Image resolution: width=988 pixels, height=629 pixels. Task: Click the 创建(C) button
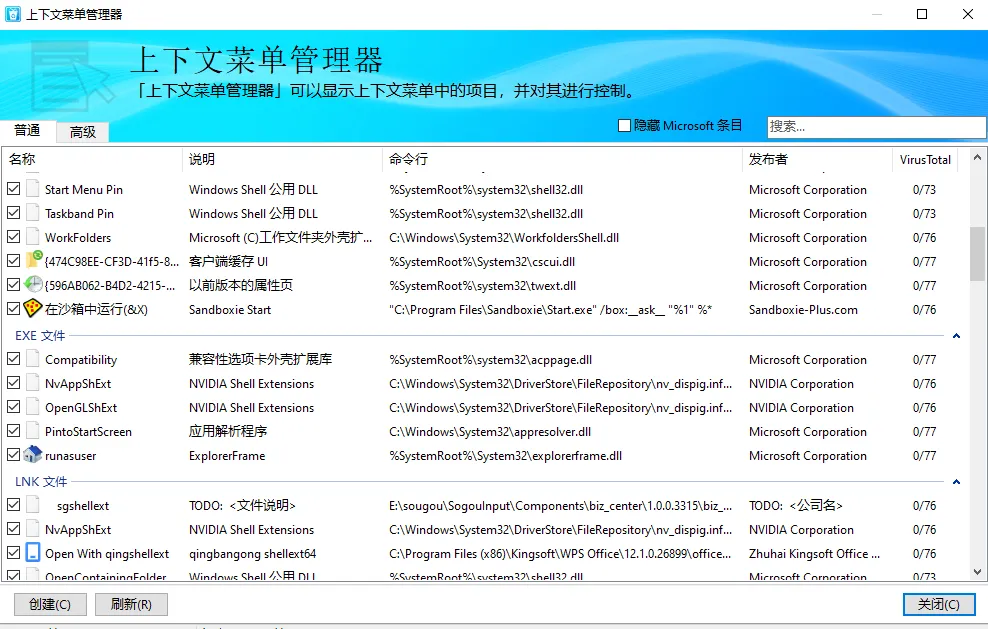(x=50, y=604)
